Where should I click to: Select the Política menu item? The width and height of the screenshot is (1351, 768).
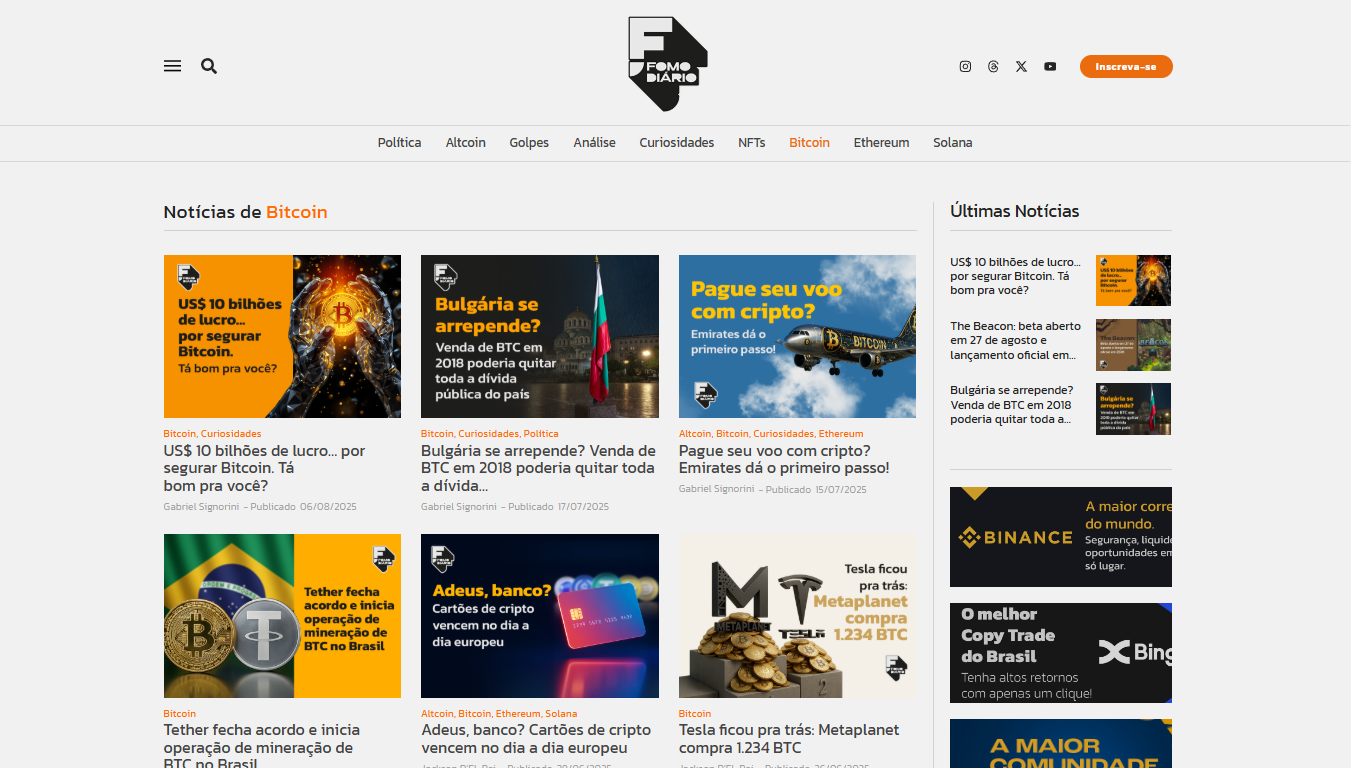click(399, 143)
